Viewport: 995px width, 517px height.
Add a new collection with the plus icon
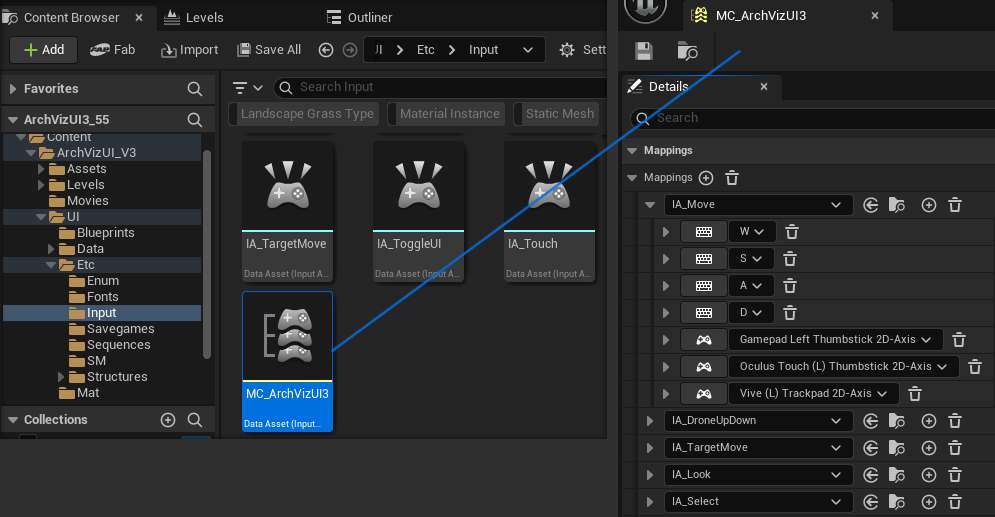point(168,420)
